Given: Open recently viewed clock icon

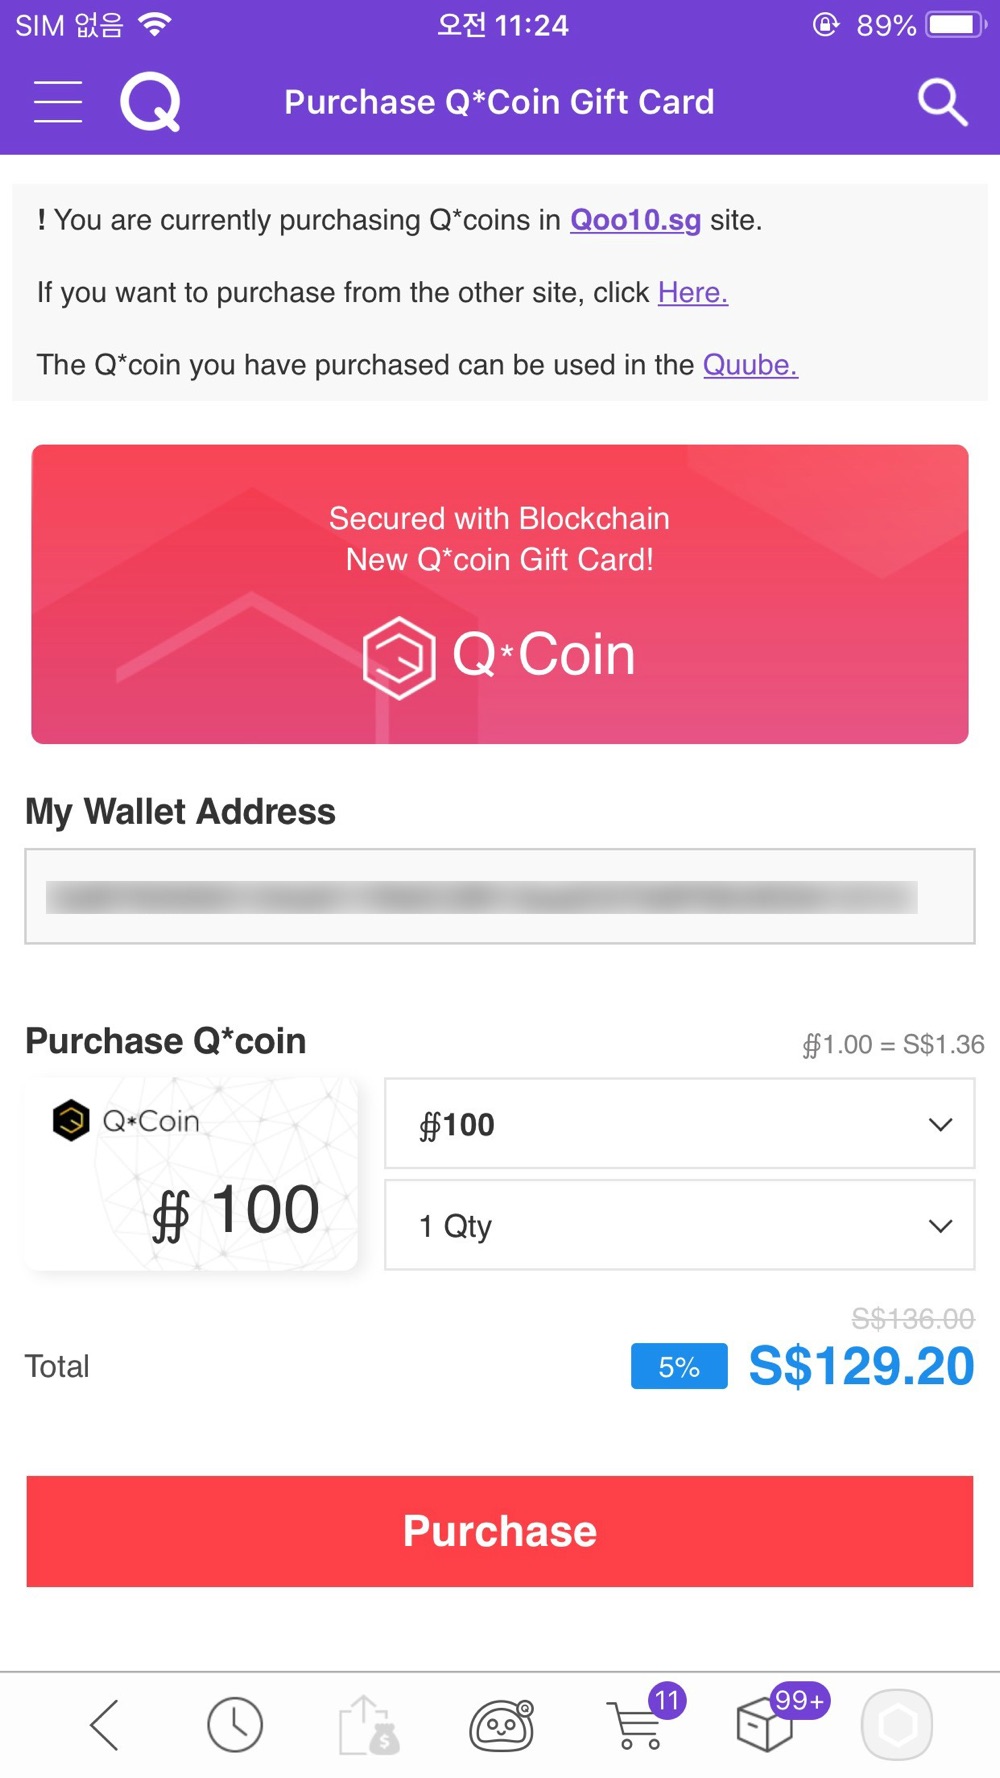Looking at the screenshot, I should click(x=235, y=1725).
